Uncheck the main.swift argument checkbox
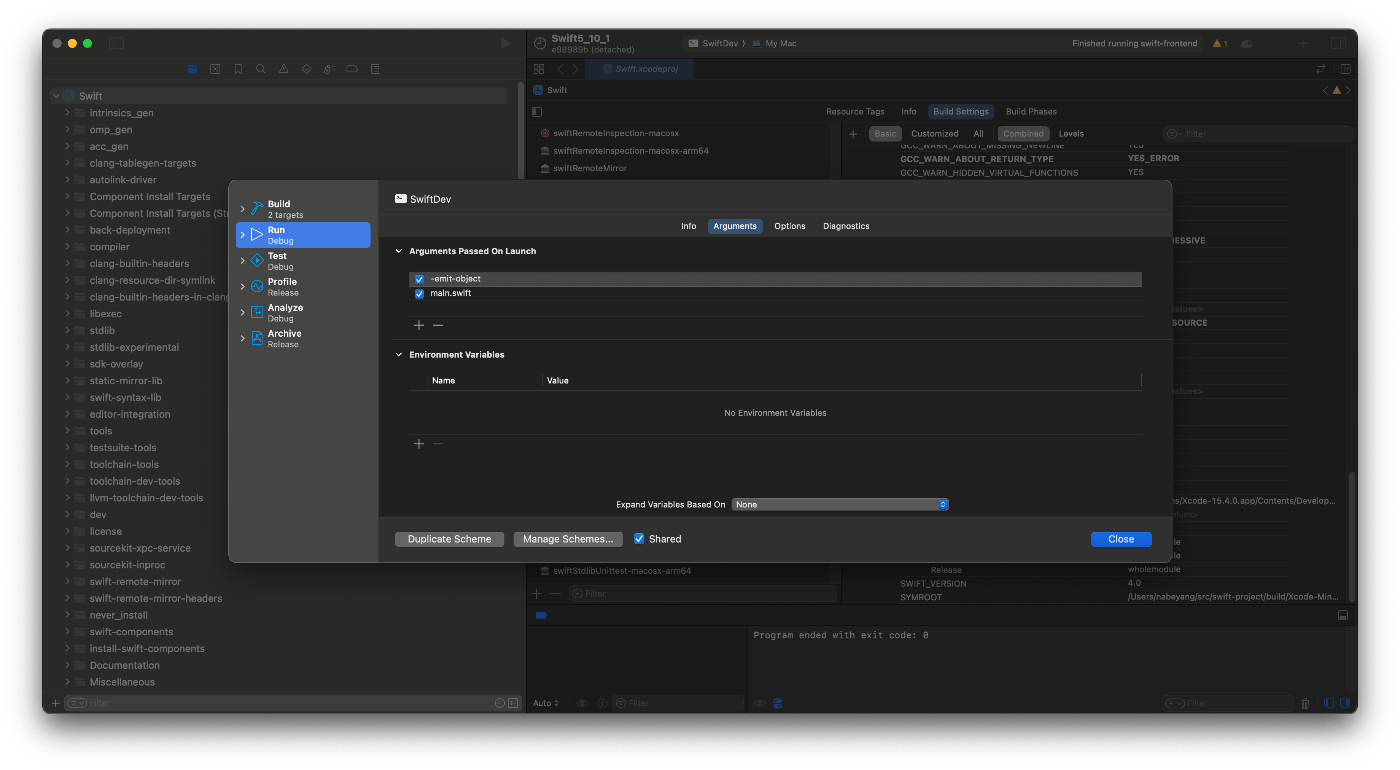 420,294
